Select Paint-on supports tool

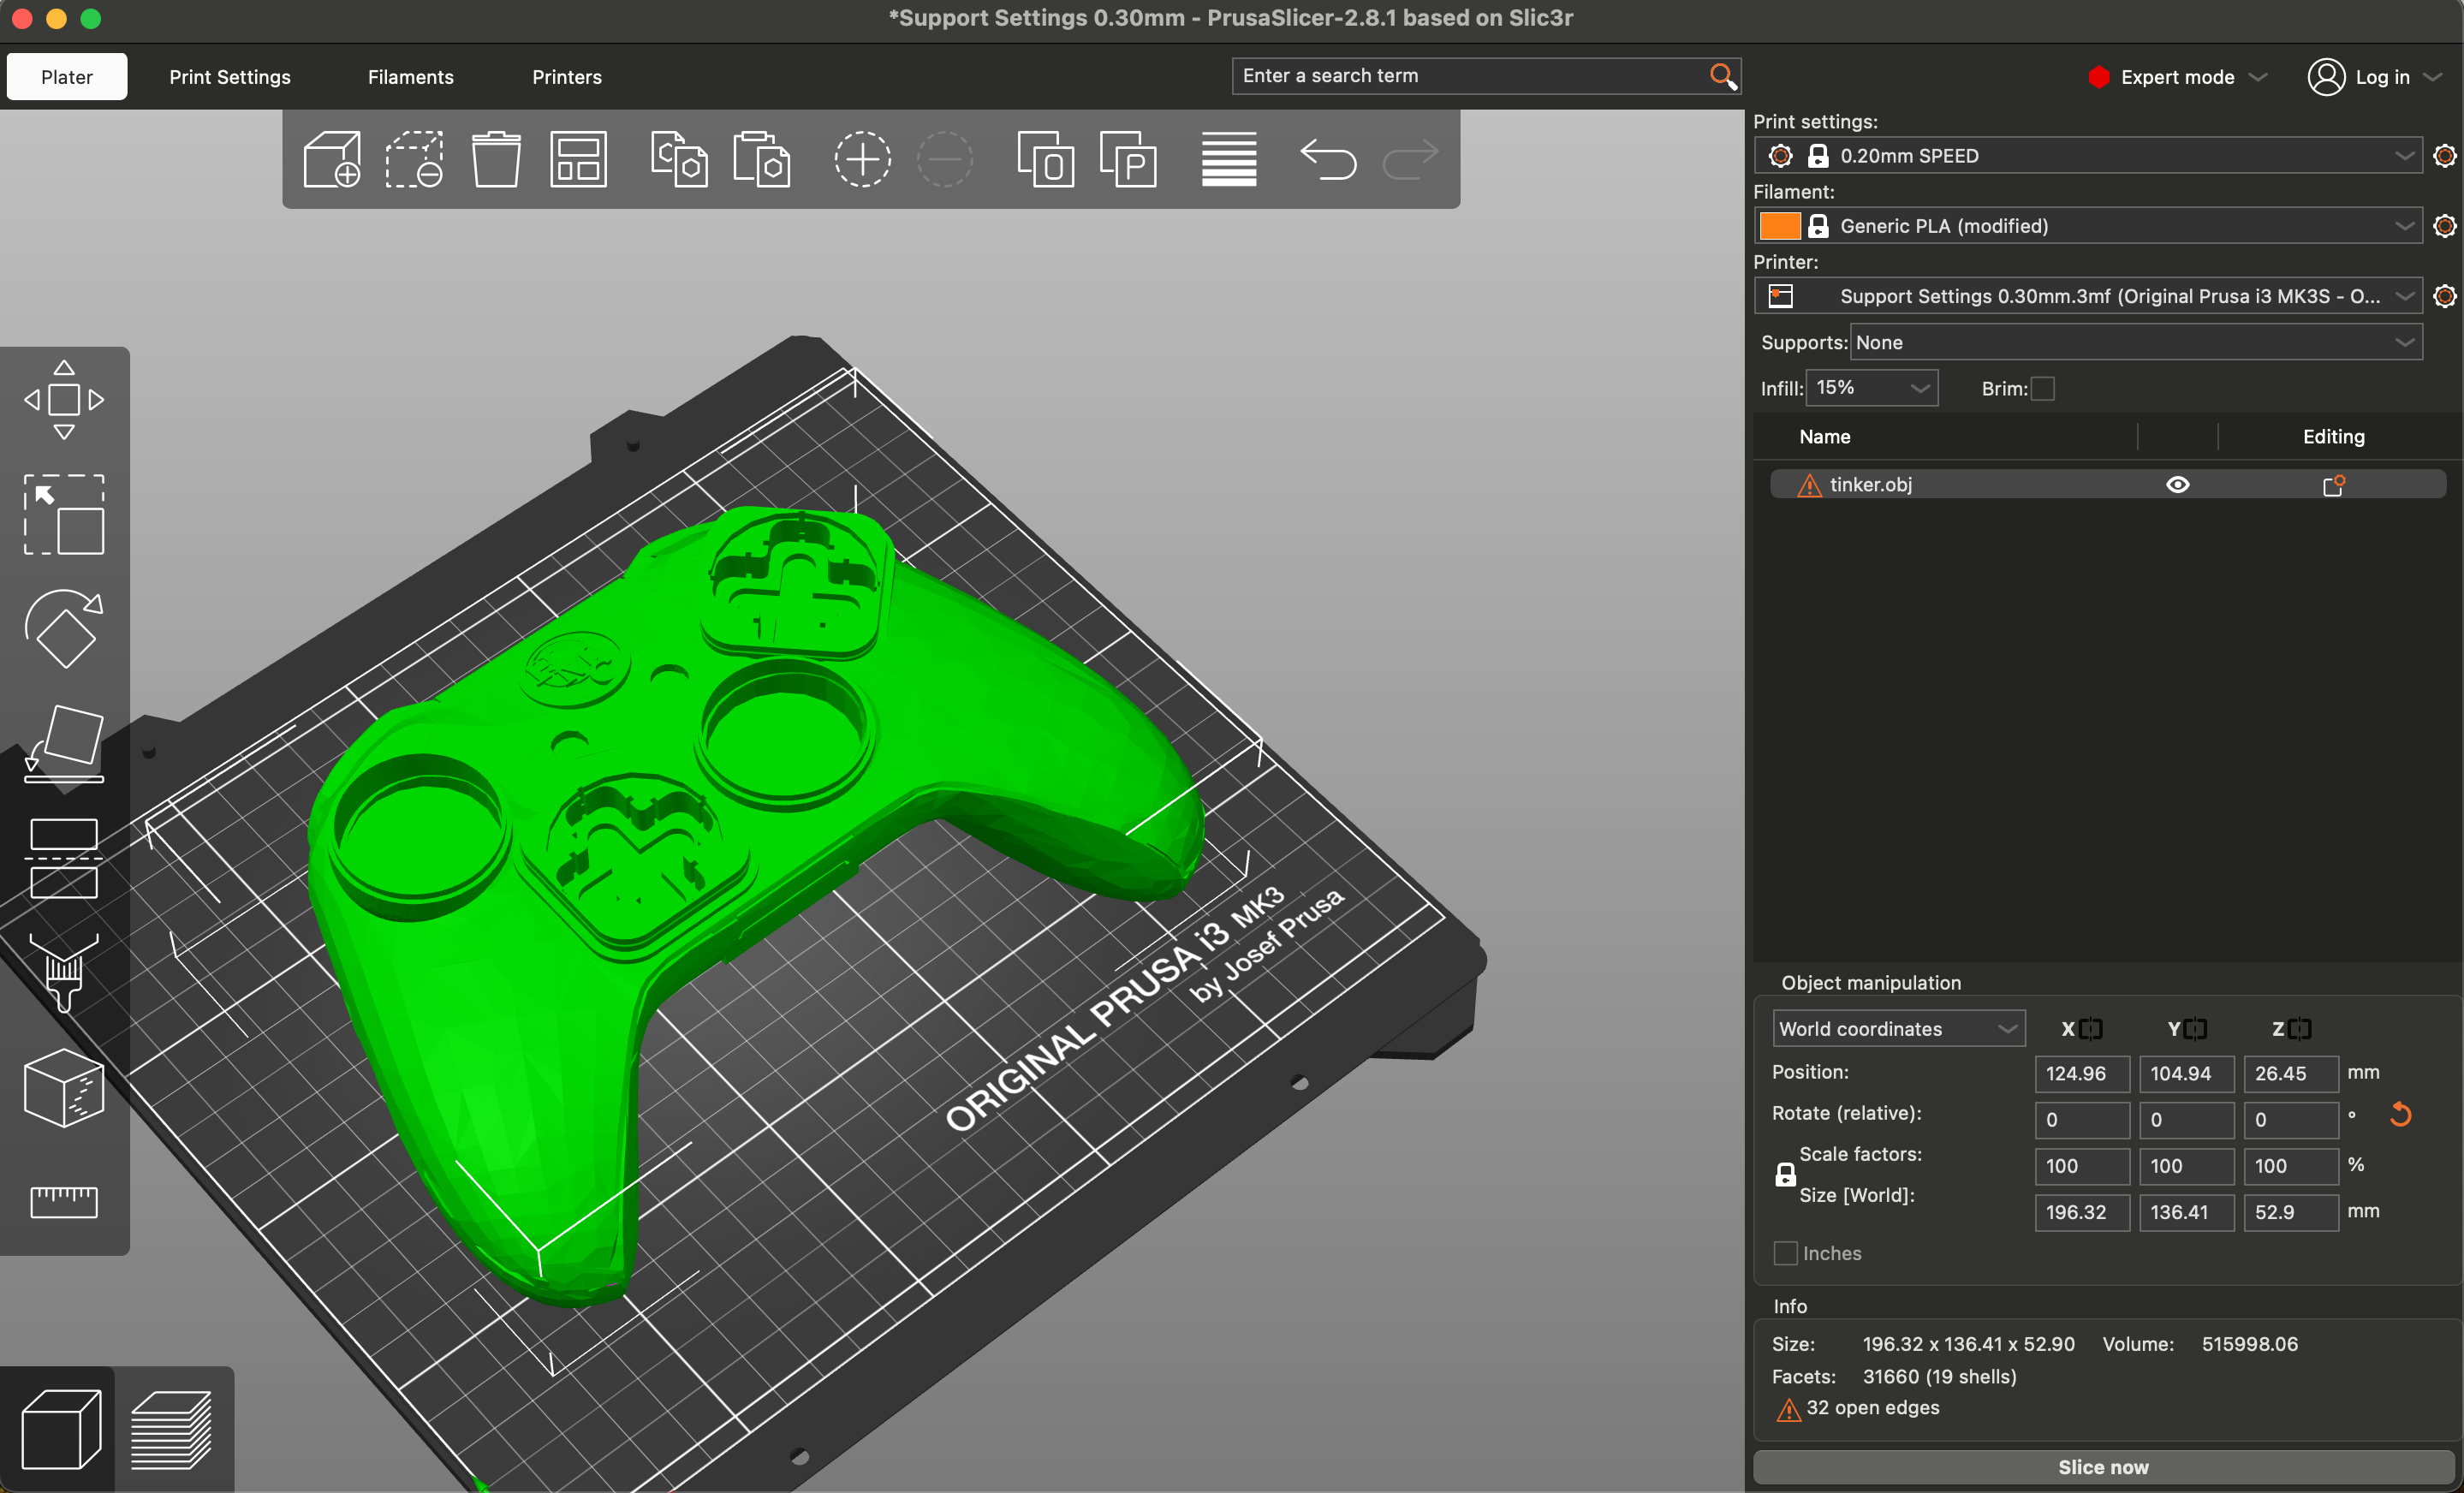pyautogui.click(x=64, y=972)
